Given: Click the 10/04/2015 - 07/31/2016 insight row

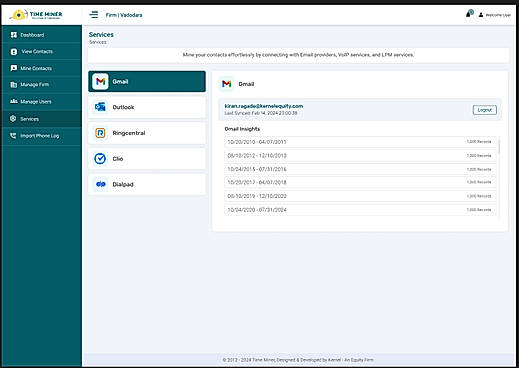Looking at the screenshot, I should tap(360, 169).
